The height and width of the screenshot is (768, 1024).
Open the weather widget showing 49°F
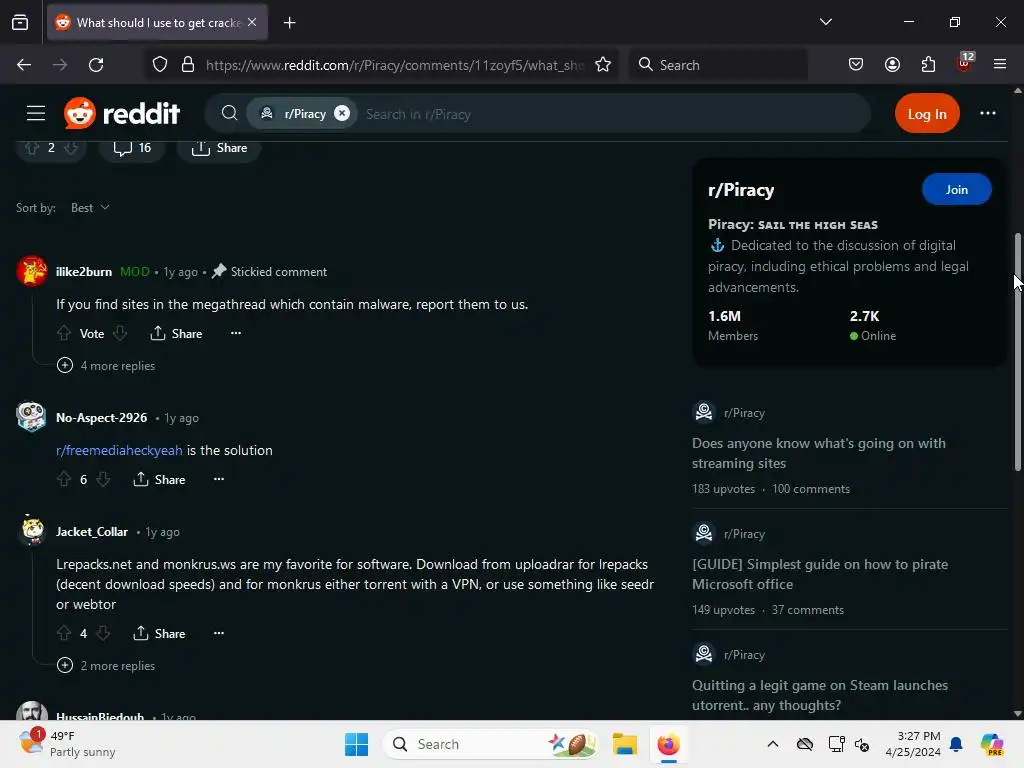[x=67, y=744]
